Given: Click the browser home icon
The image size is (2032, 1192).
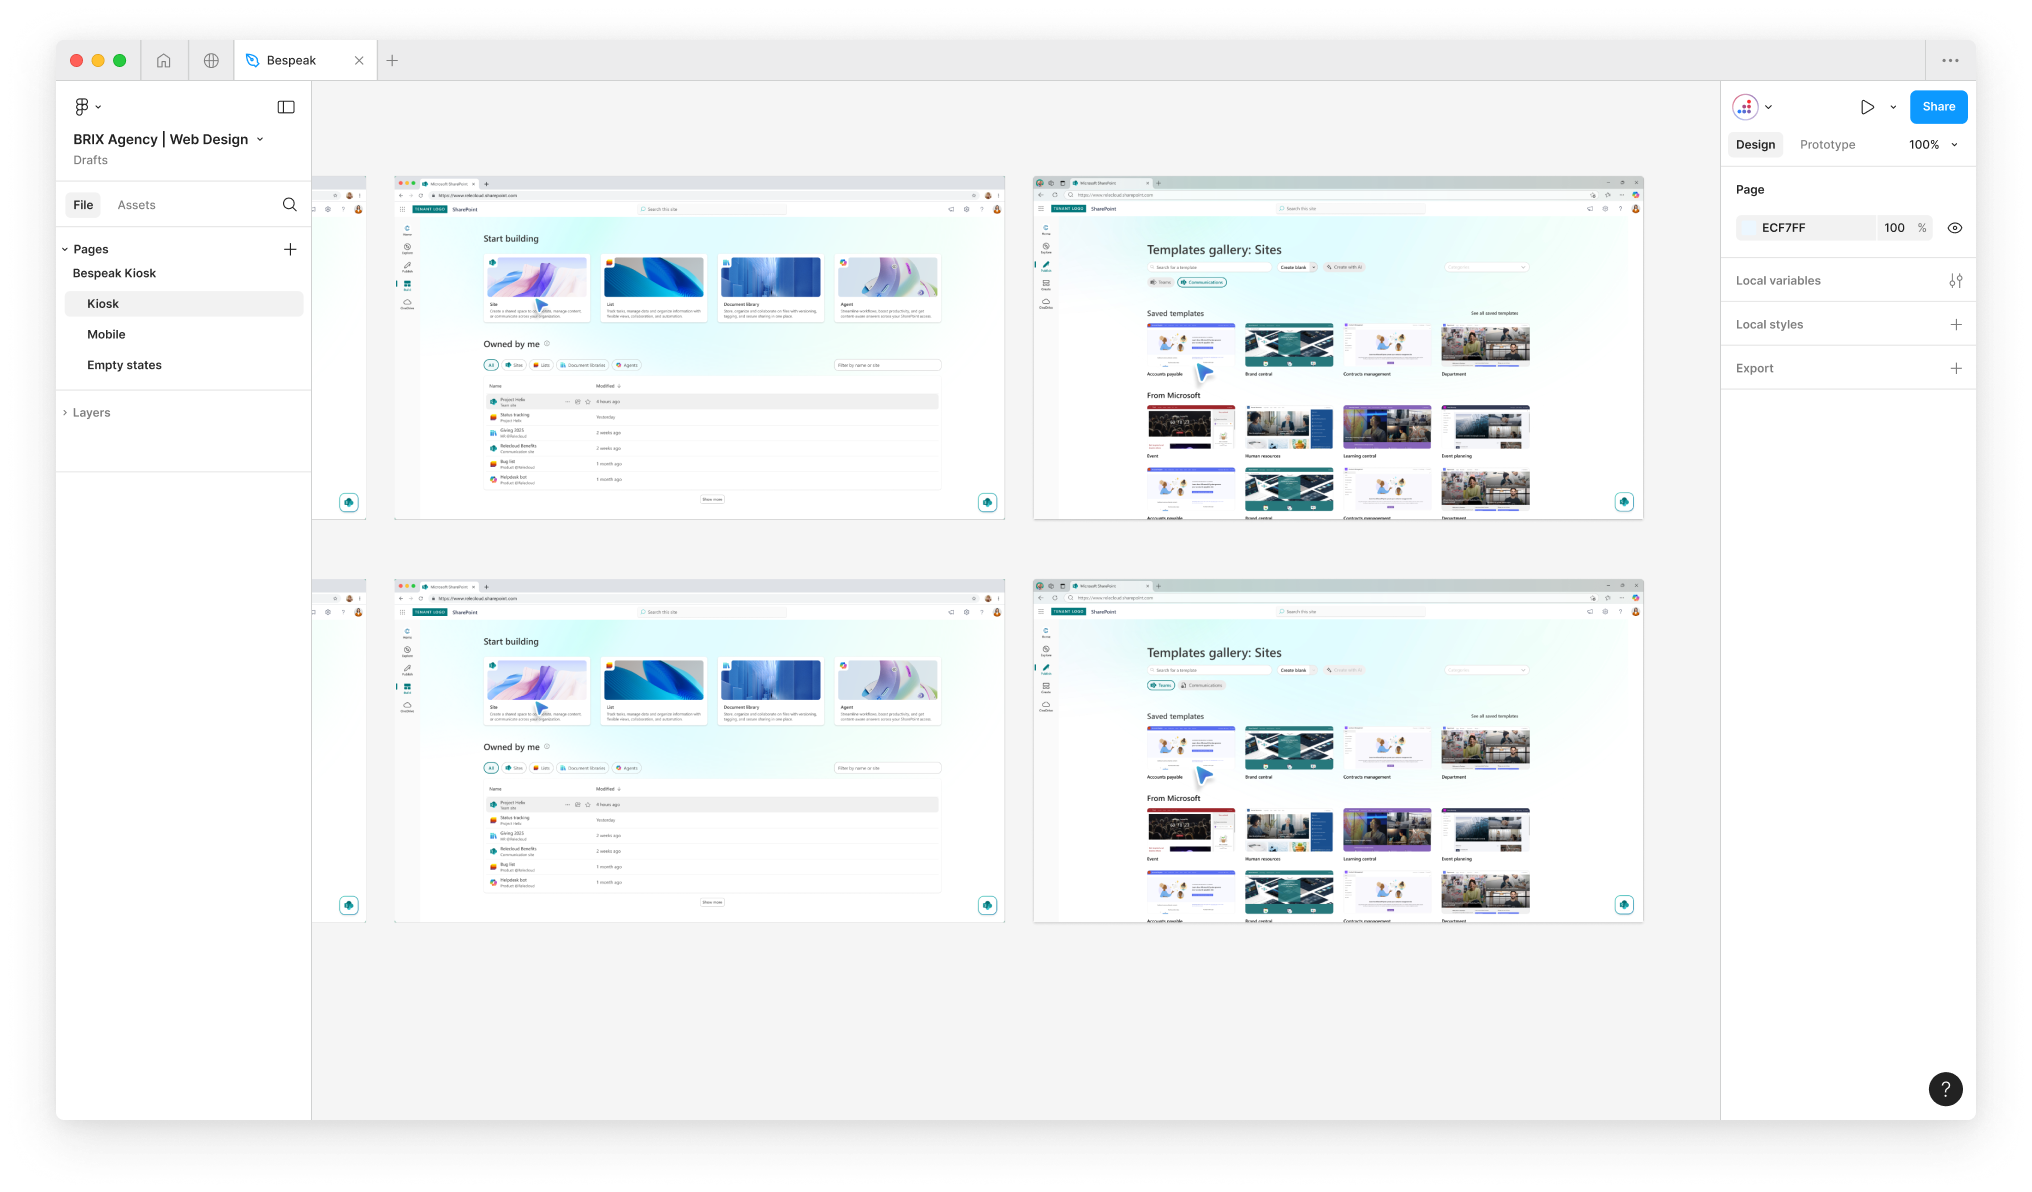Looking at the screenshot, I should pyautogui.click(x=164, y=60).
